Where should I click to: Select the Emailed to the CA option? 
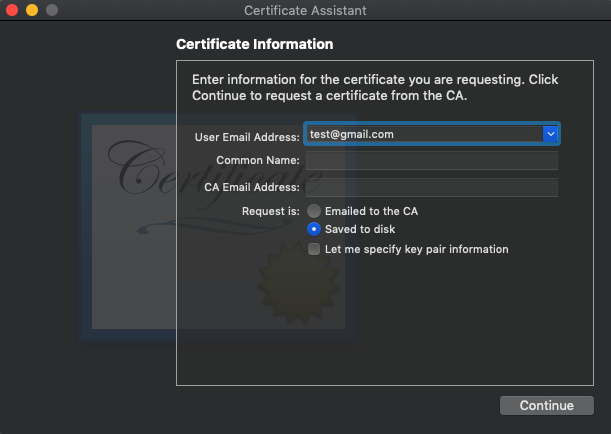tap(315, 211)
